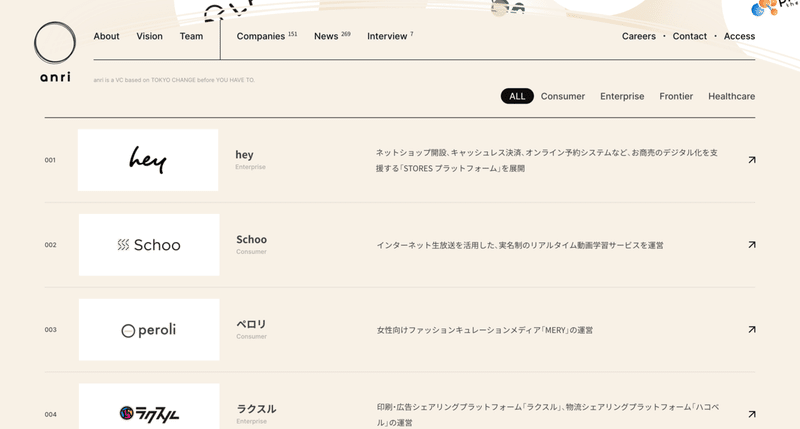Click row number 004
This screenshot has height=429, width=800.
[x=51, y=414]
